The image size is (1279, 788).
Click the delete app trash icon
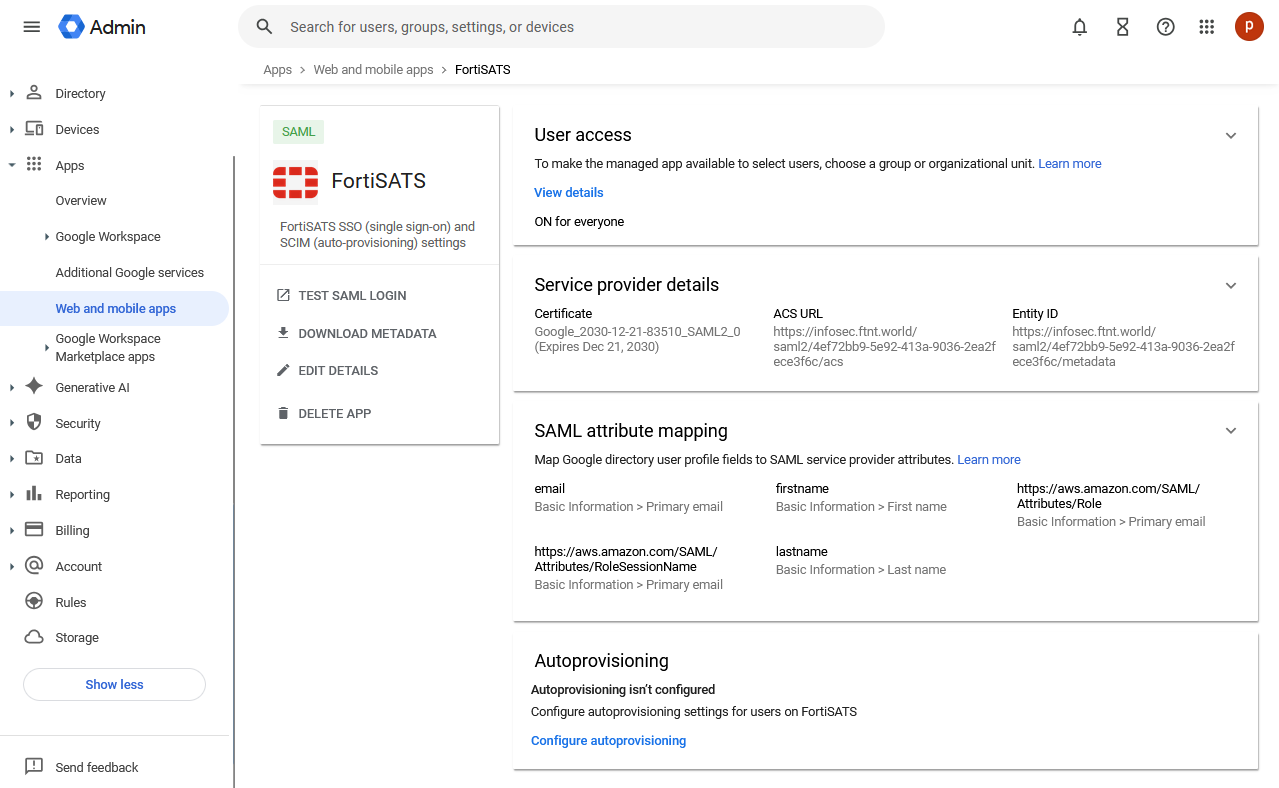(x=283, y=413)
